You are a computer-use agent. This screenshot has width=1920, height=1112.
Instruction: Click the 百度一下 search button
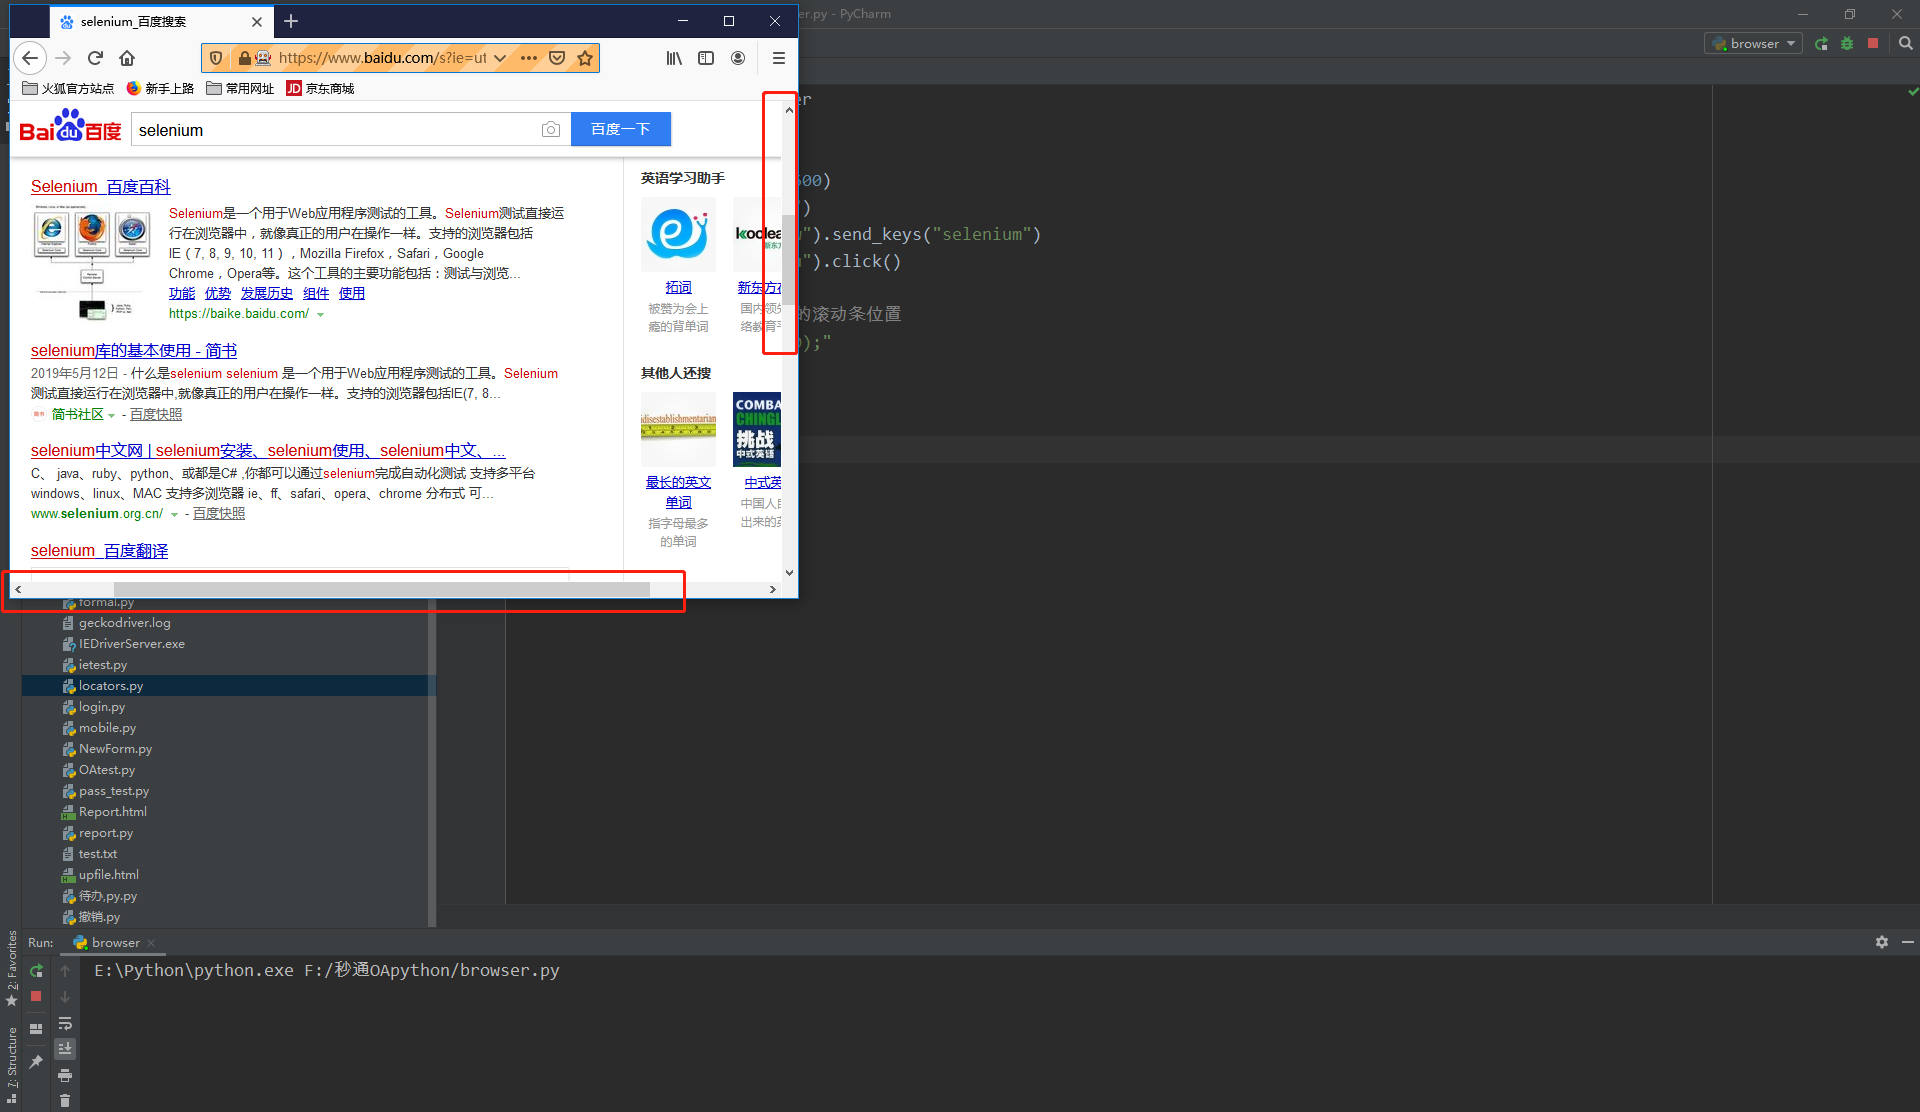(x=620, y=129)
